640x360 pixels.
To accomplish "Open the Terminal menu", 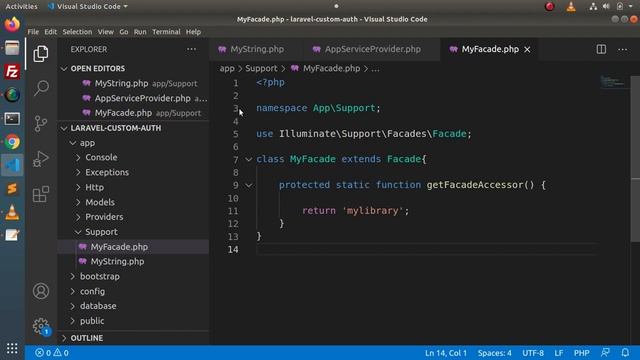I will [166, 32].
